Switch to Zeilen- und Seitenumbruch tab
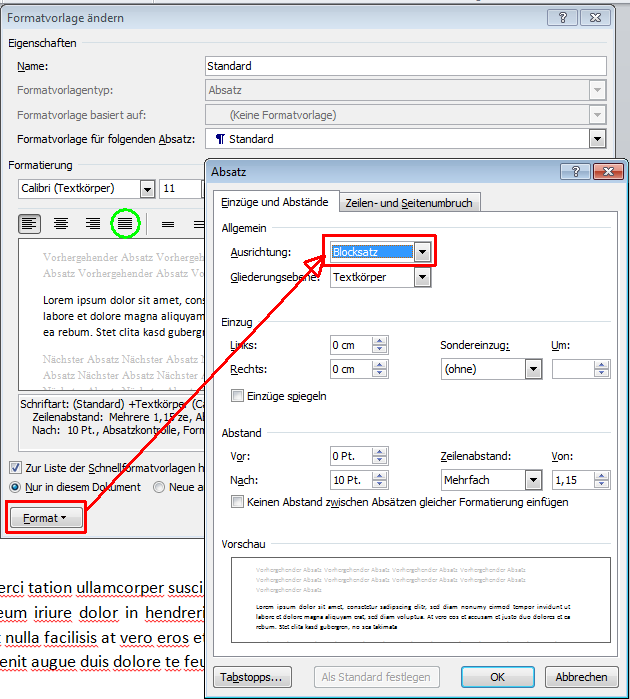 [x=409, y=203]
